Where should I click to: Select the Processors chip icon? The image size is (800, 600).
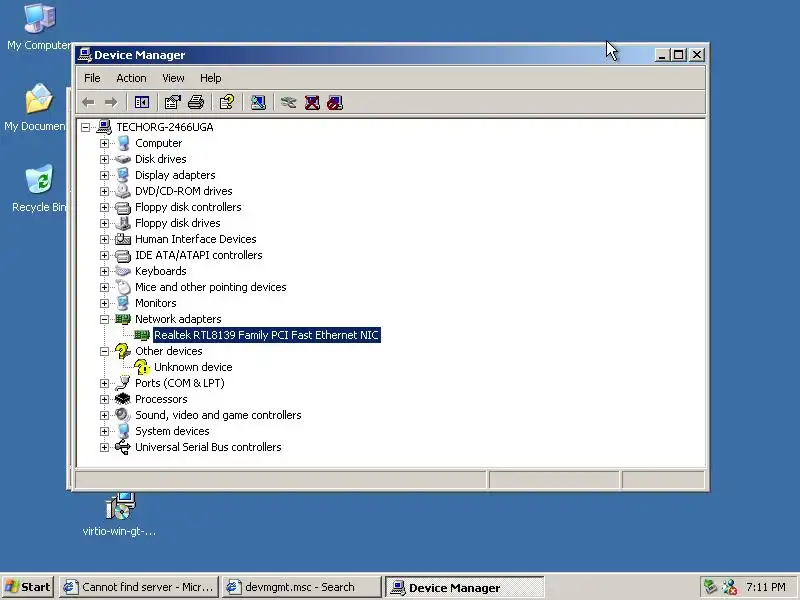(123, 399)
